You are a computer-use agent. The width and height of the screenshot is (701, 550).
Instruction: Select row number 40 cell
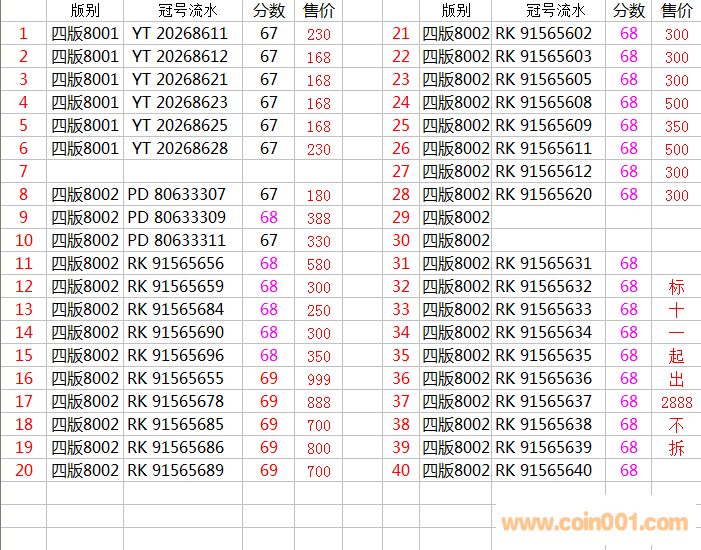(401, 471)
